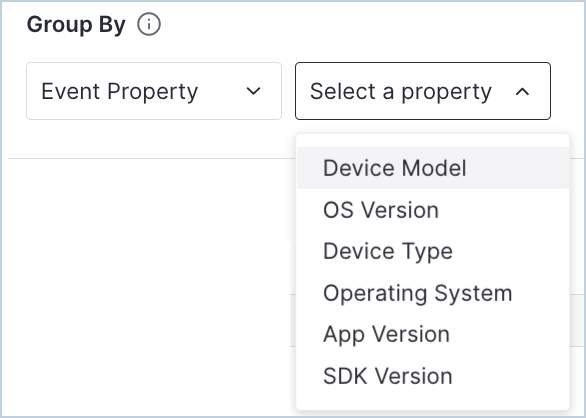Open the Group By info icon
This screenshot has width=586, height=418.
tap(149, 25)
